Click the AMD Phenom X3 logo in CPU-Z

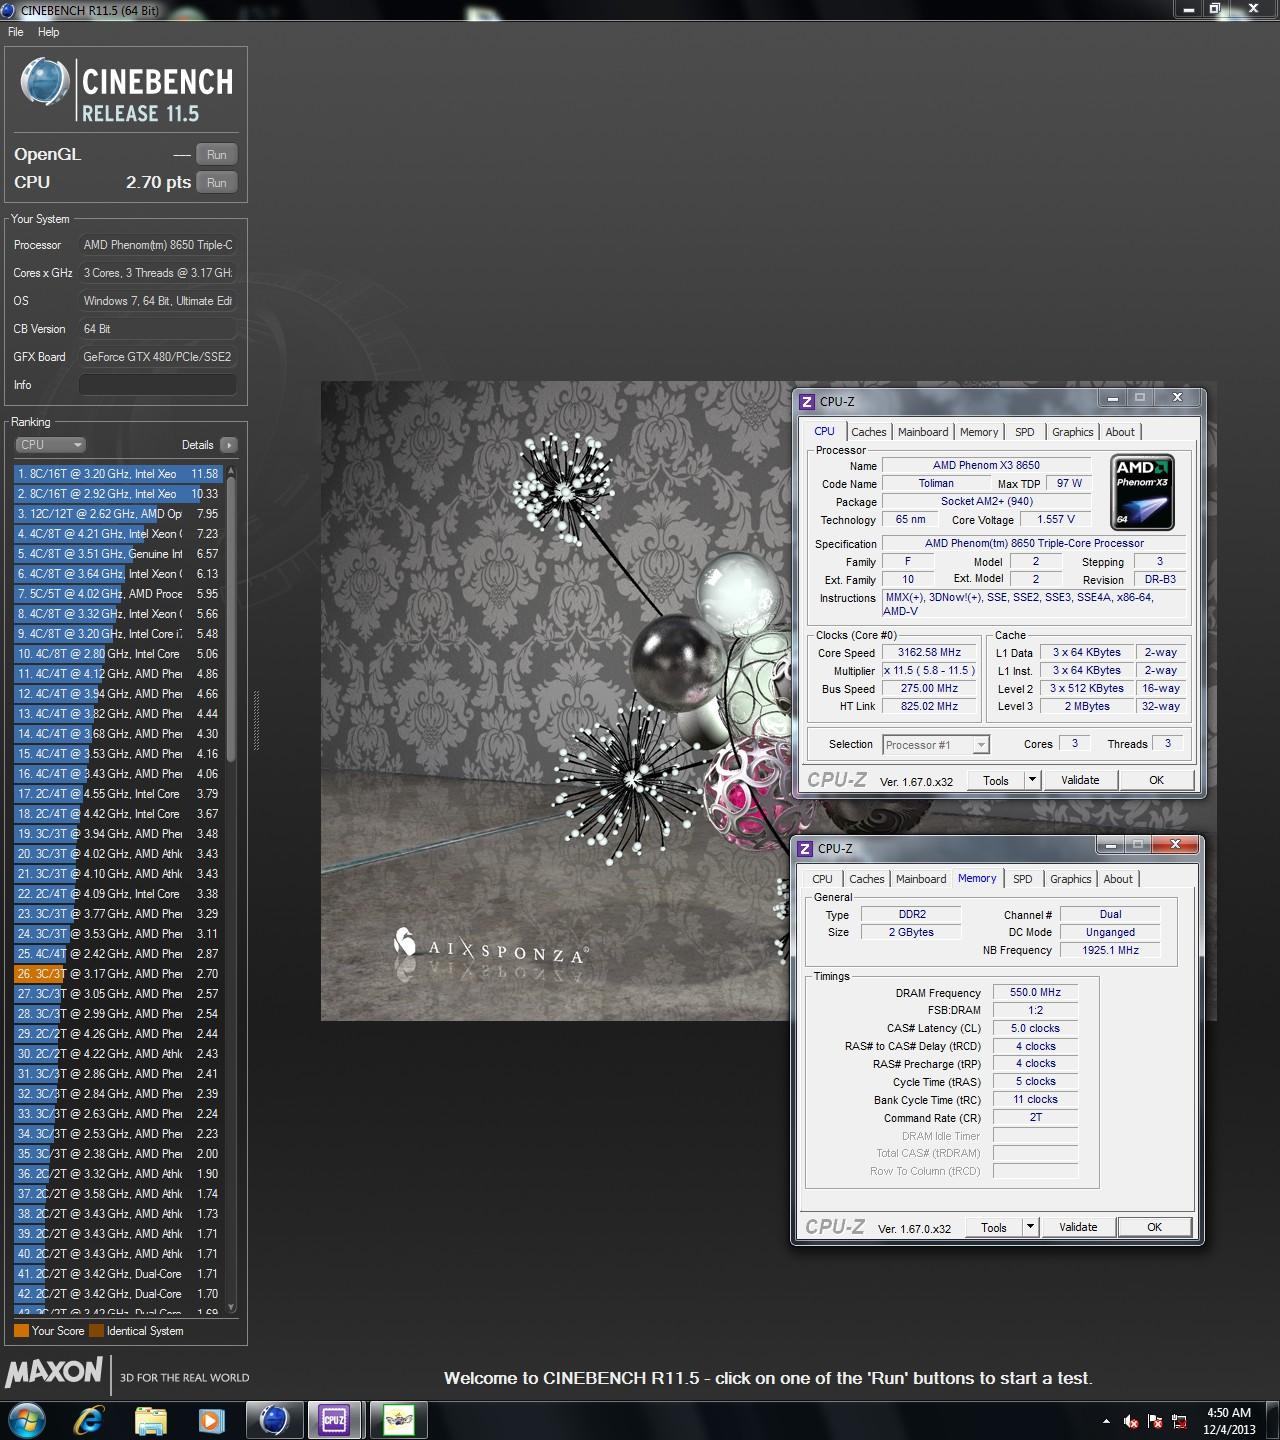pos(1143,492)
